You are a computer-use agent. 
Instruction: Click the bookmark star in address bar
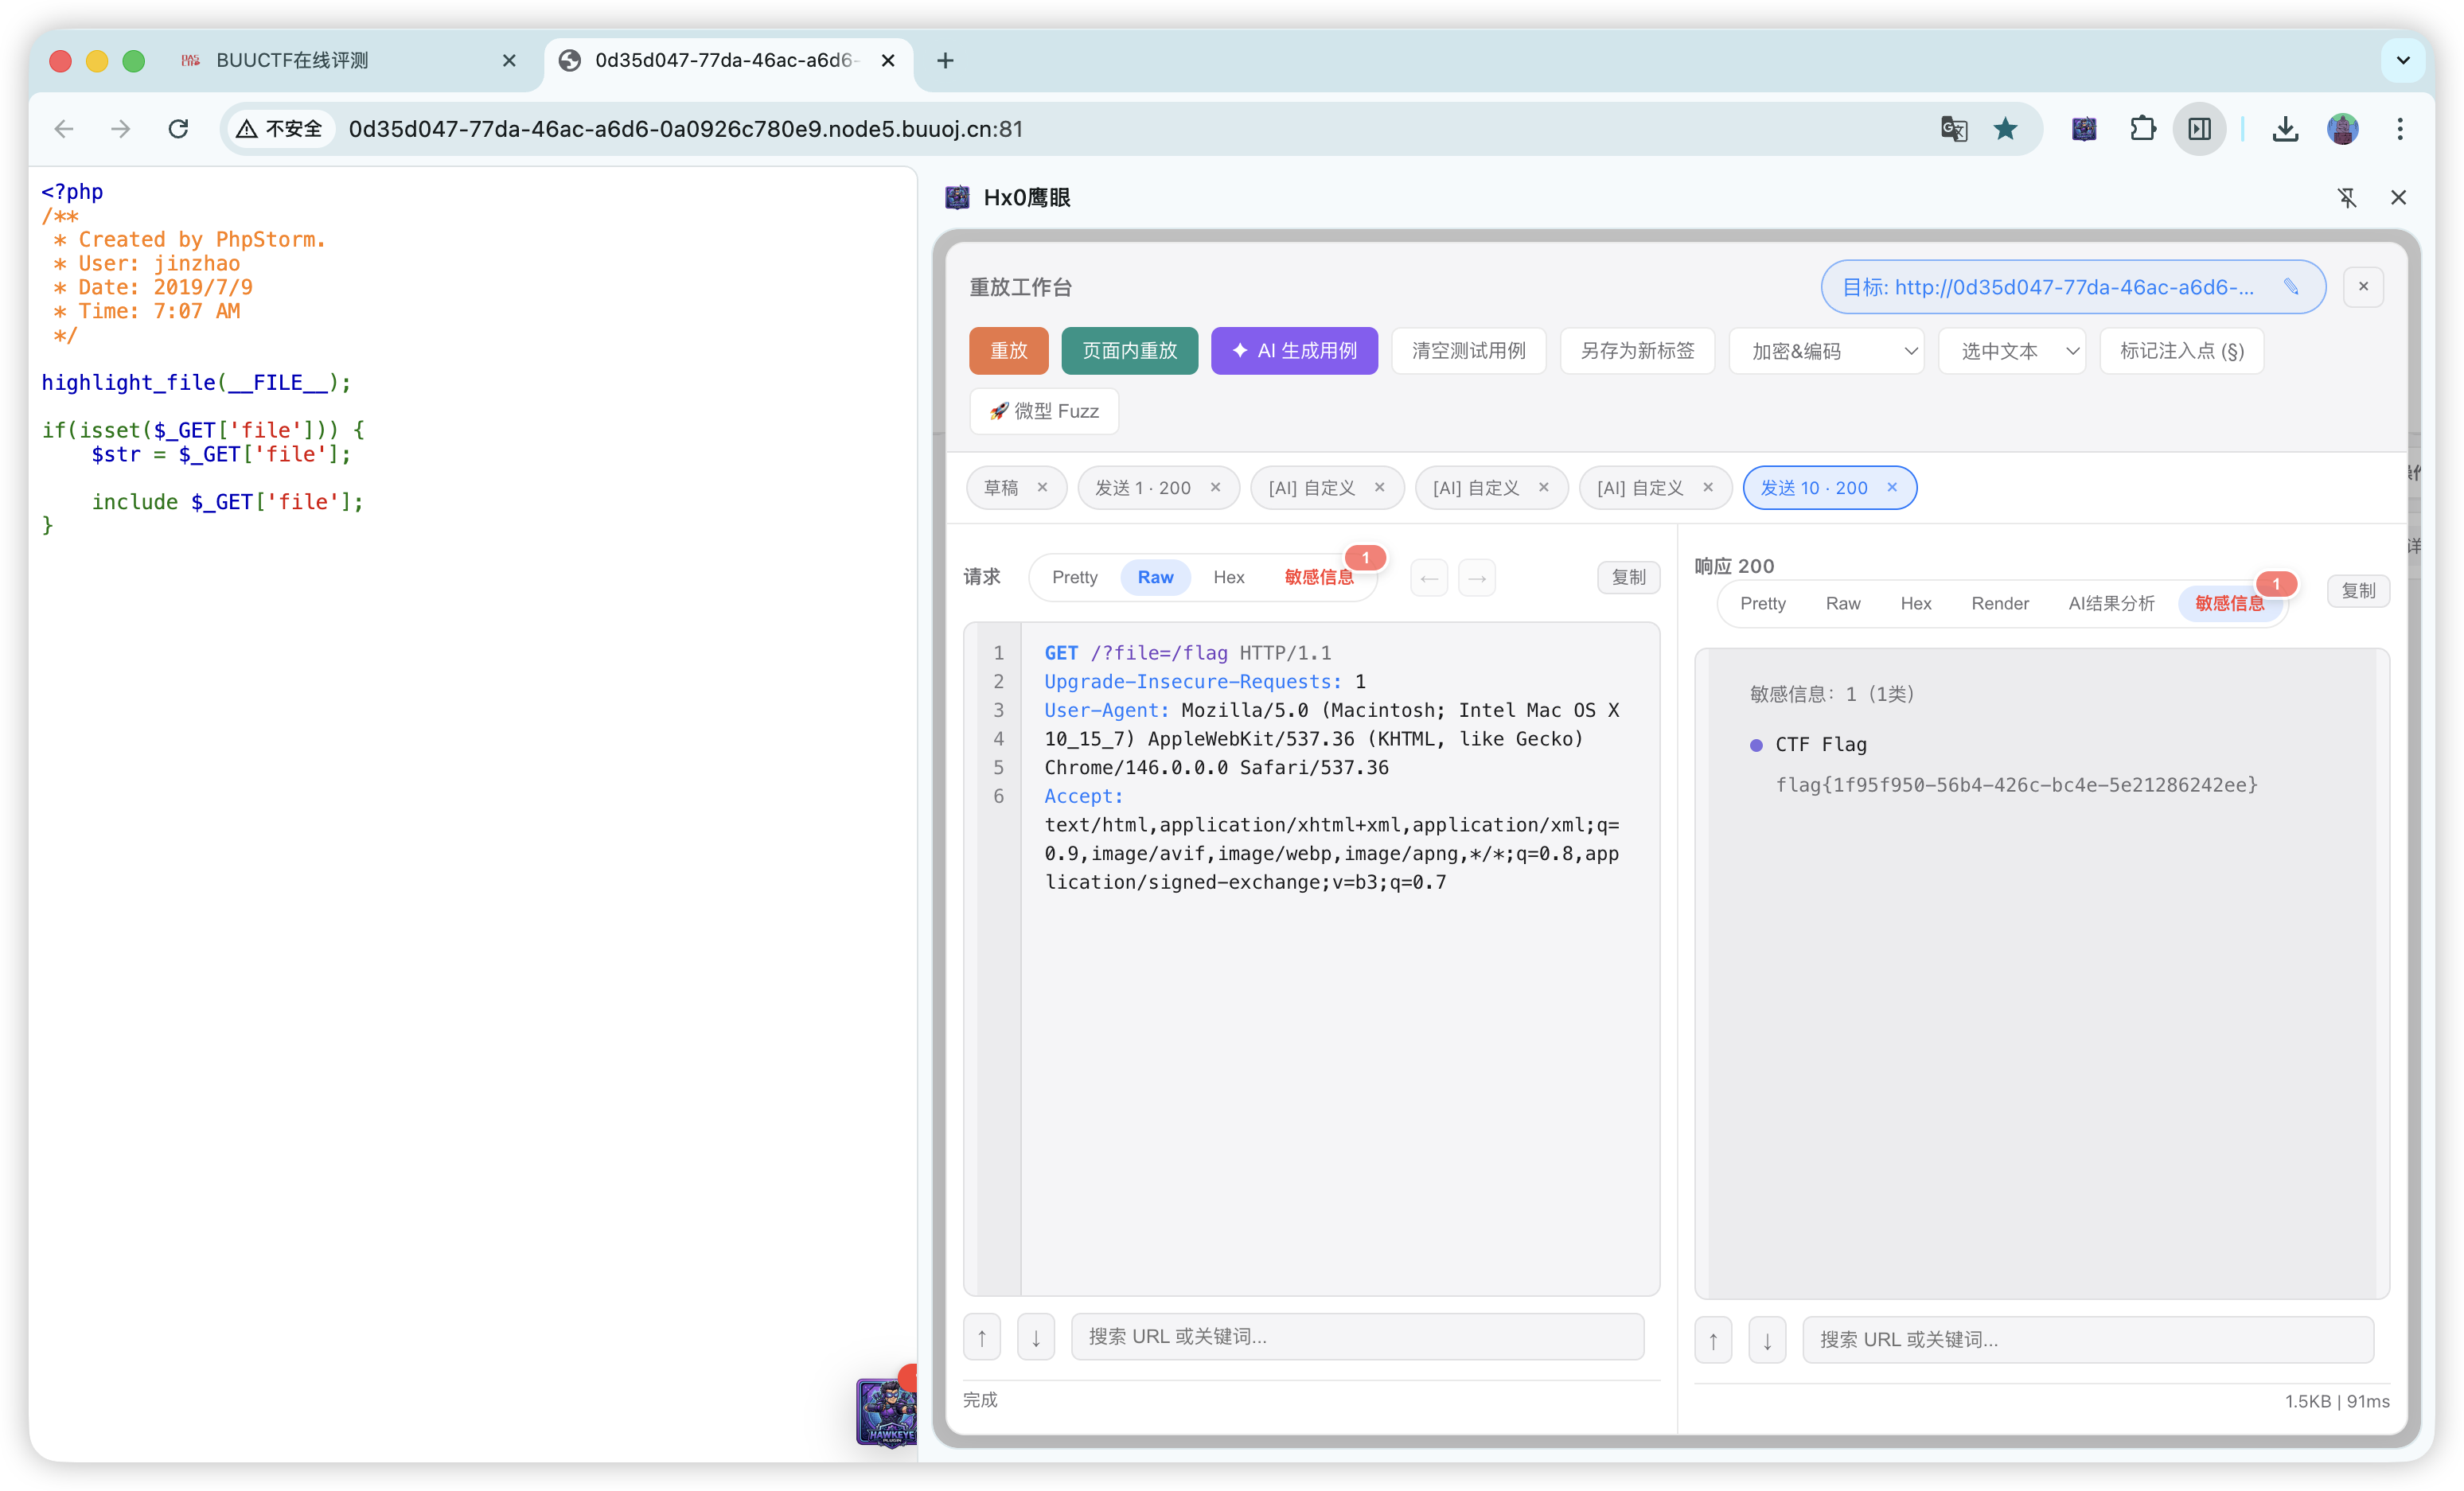tap(2005, 129)
